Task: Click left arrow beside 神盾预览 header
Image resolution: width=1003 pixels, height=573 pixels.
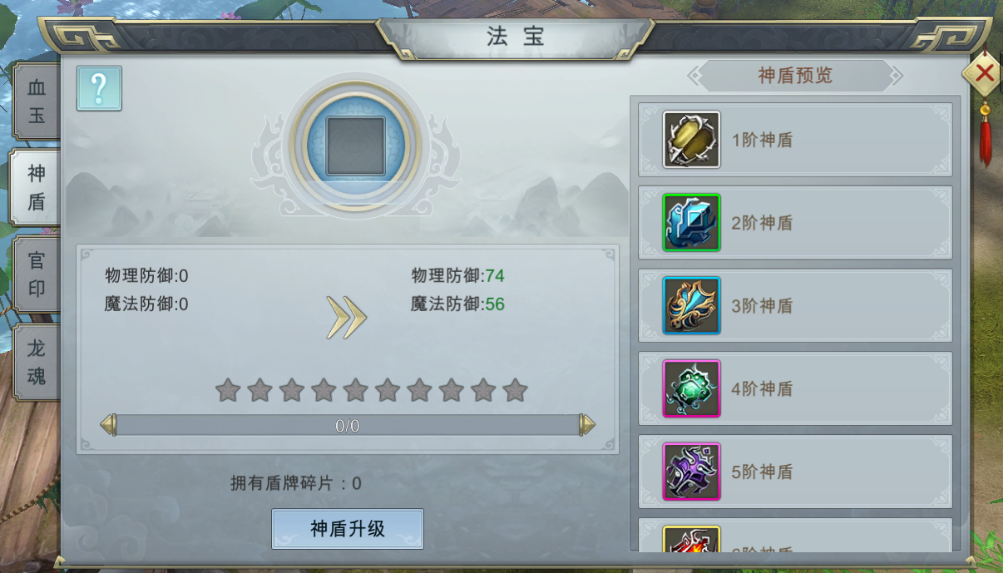Action: 694,76
